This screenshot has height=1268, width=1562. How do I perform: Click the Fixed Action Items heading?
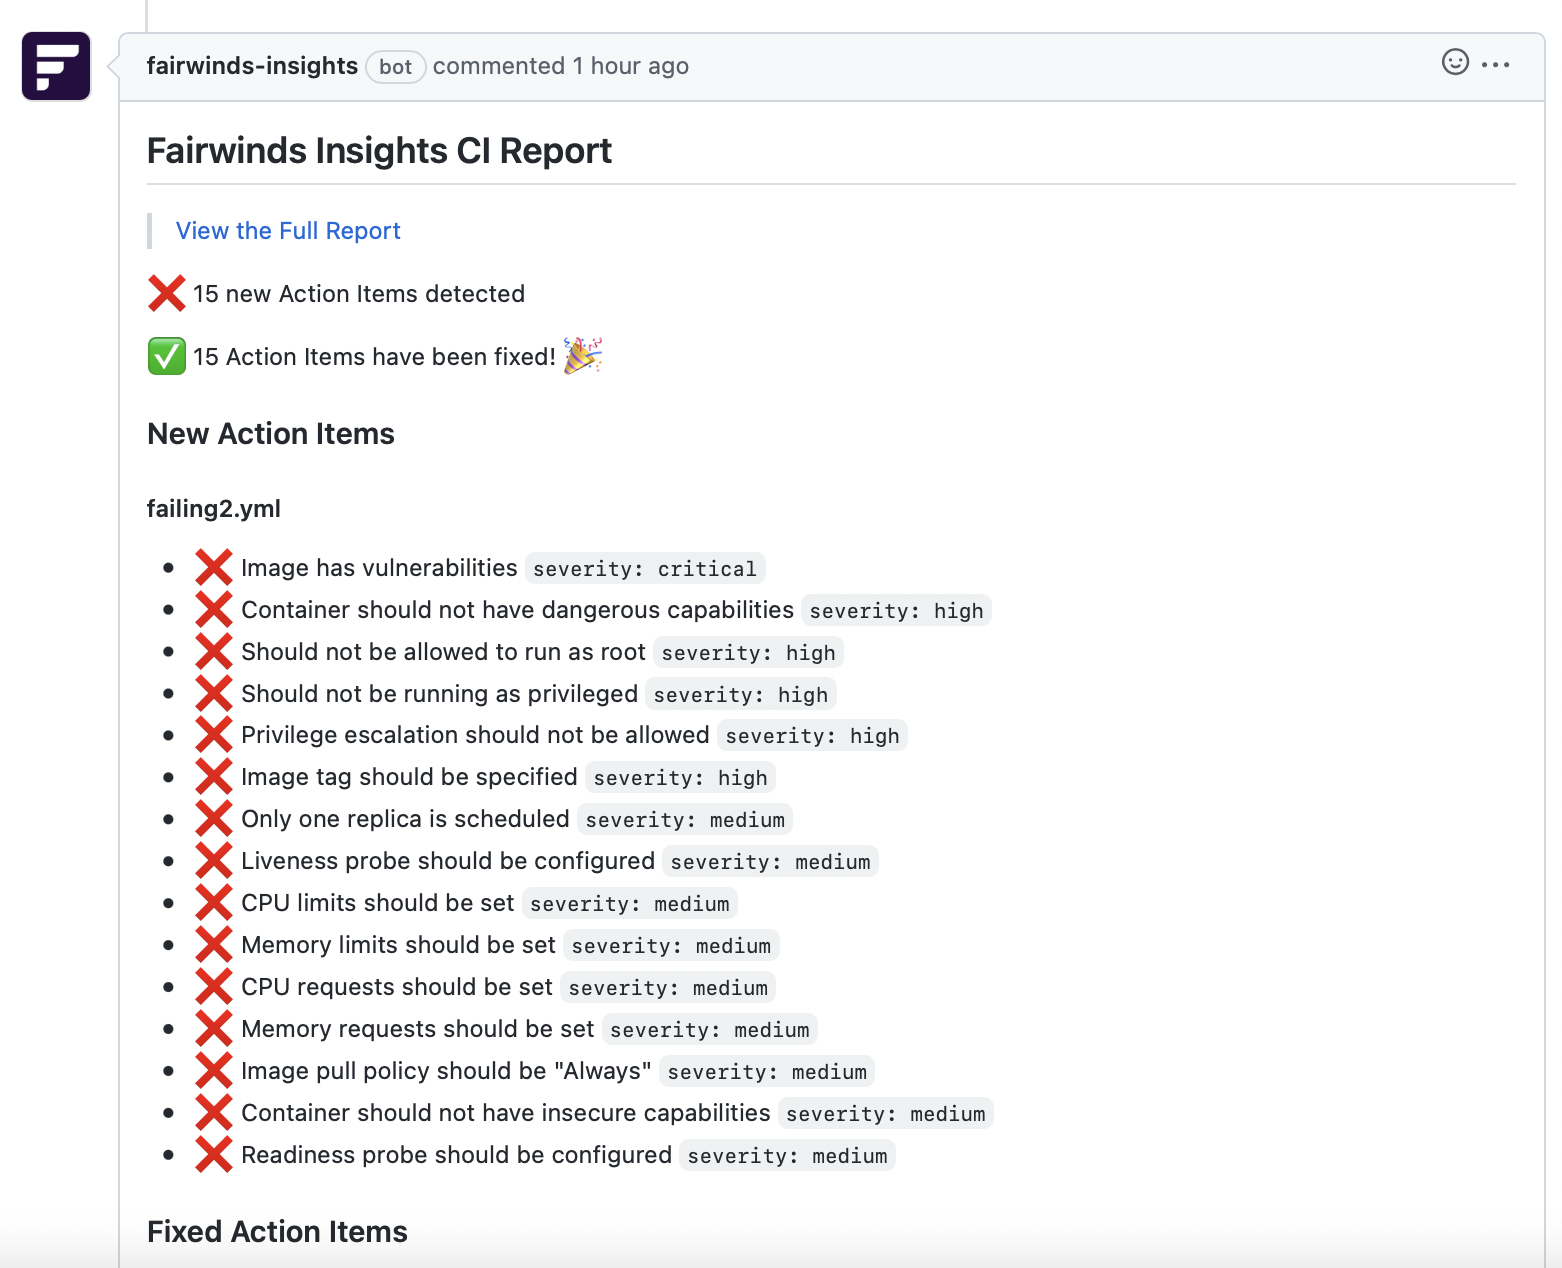277,1232
